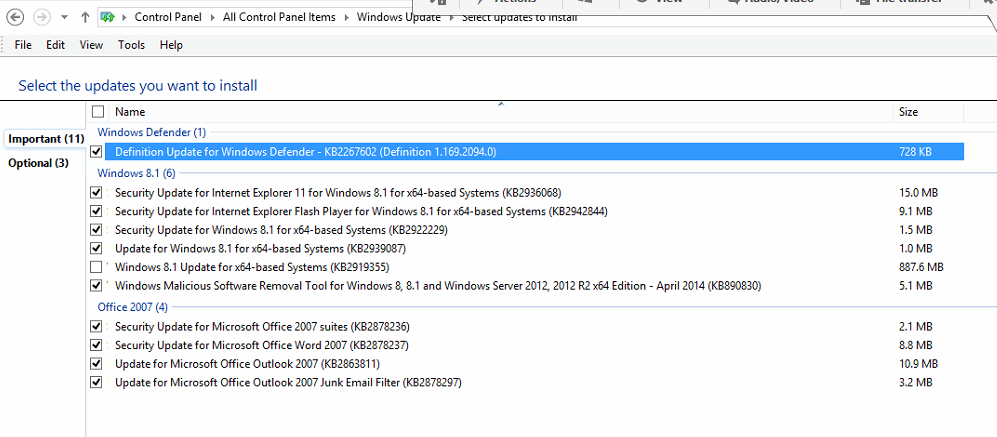Select Update for Microsoft Office Outlook 2007 (KB2863811) row text

247,364
